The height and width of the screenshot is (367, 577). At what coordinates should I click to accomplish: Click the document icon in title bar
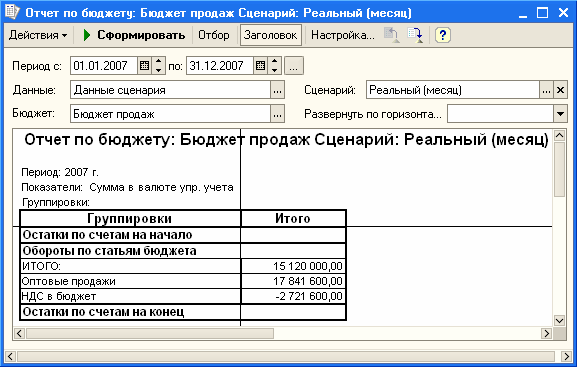pos(12,12)
